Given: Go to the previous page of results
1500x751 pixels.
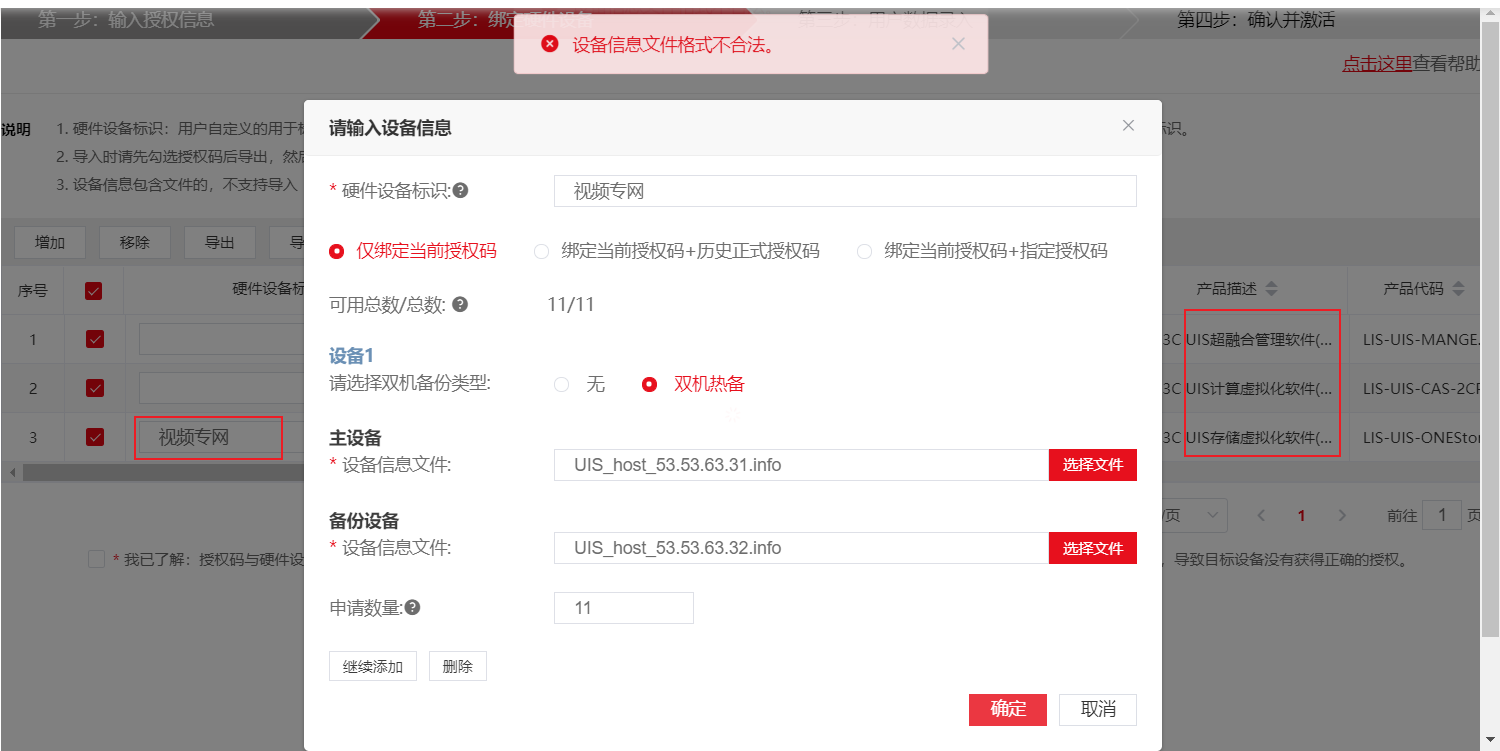Looking at the screenshot, I should [x=1261, y=516].
